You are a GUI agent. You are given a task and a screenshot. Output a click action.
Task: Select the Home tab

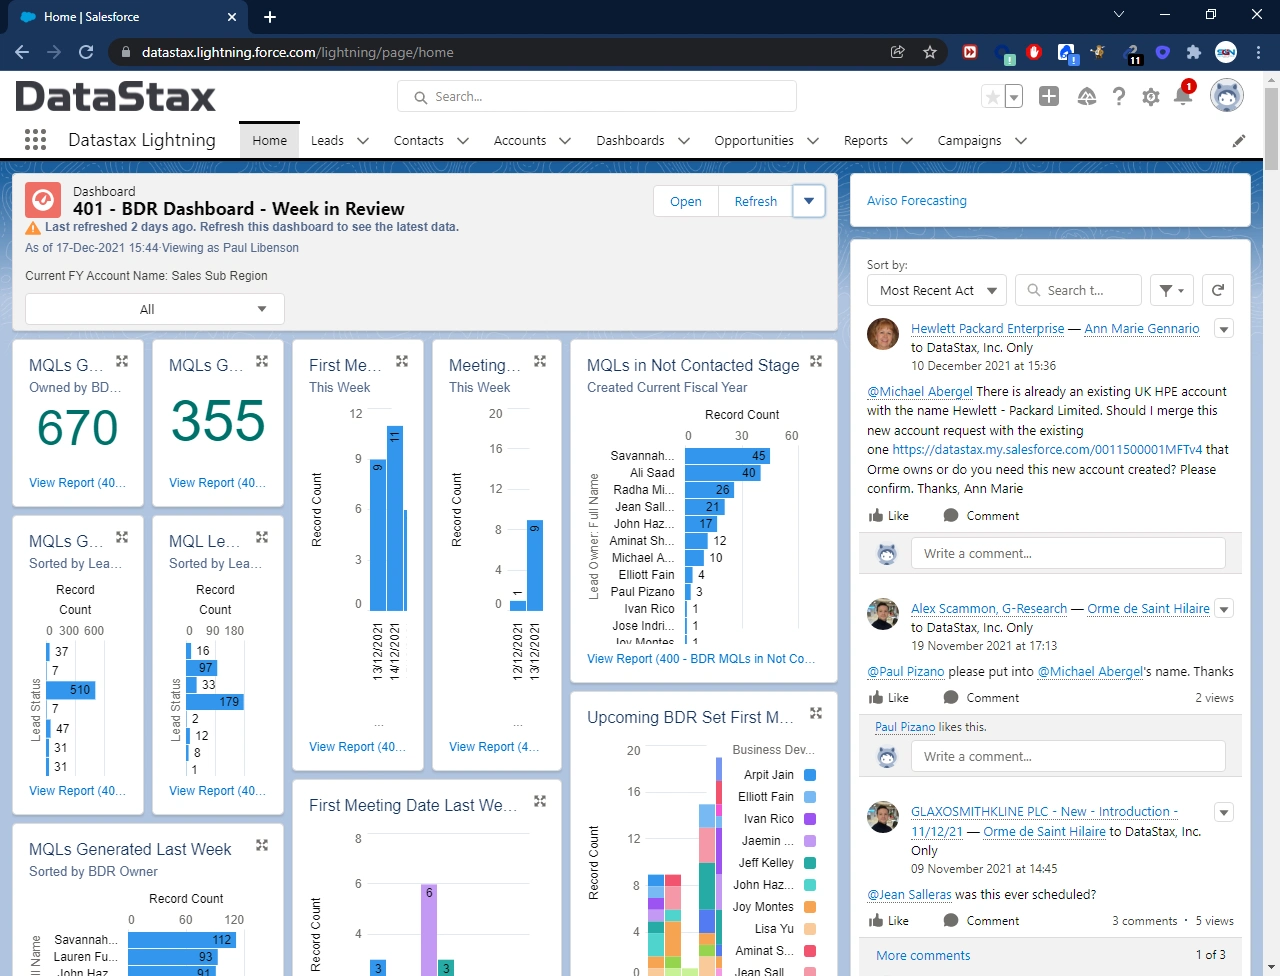click(x=270, y=141)
